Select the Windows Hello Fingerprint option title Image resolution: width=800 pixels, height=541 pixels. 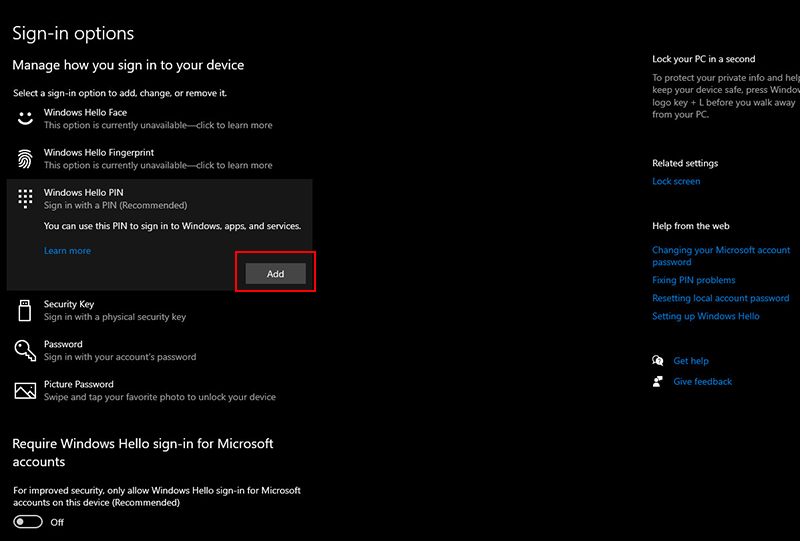[98, 153]
